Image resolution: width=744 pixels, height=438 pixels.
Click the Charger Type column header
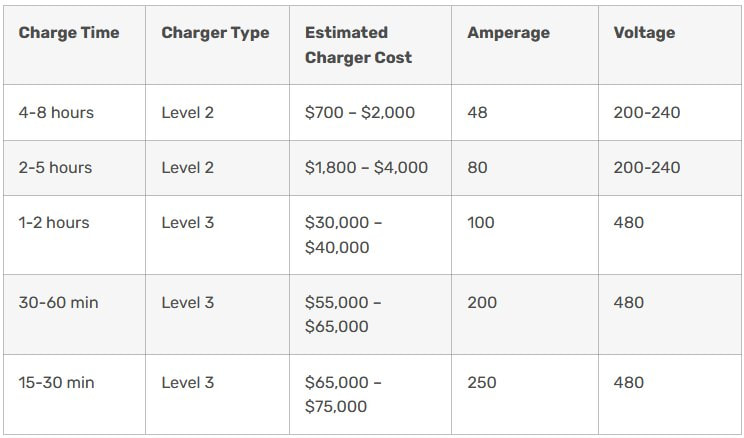coord(215,33)
